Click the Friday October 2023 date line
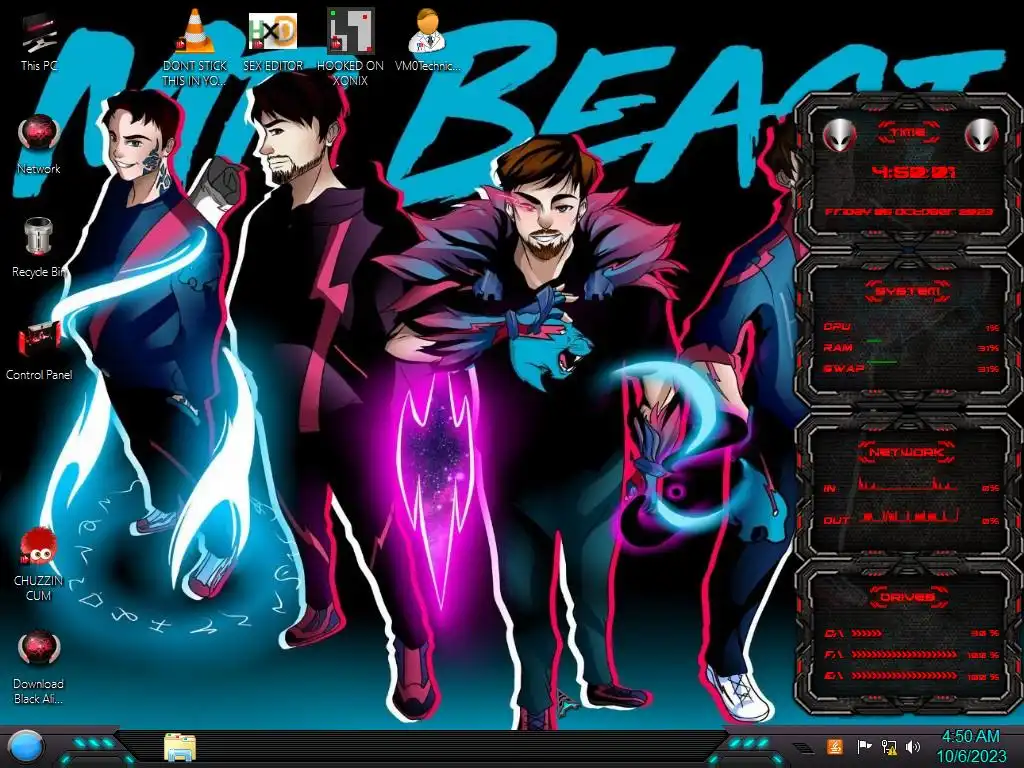Screen dimensions: 1024x768 coord(908,212)
